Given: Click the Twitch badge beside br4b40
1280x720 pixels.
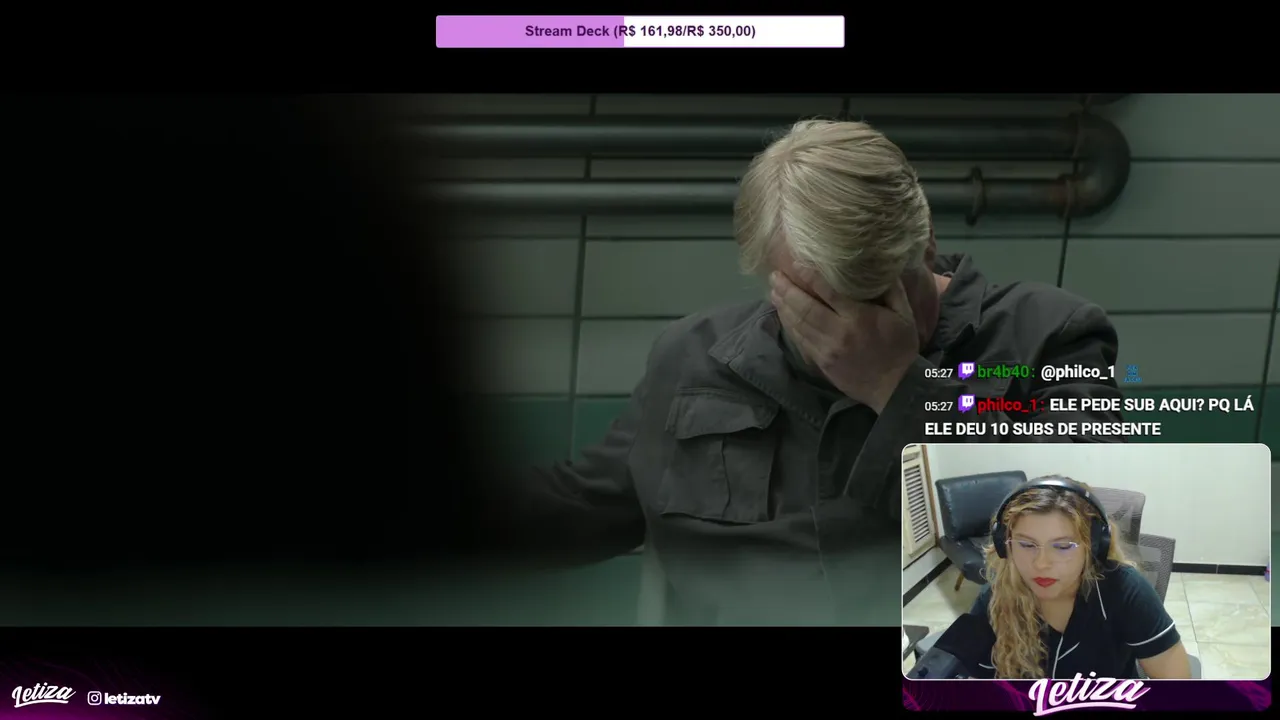Looking at the screenshot, I should click(966, 371).
